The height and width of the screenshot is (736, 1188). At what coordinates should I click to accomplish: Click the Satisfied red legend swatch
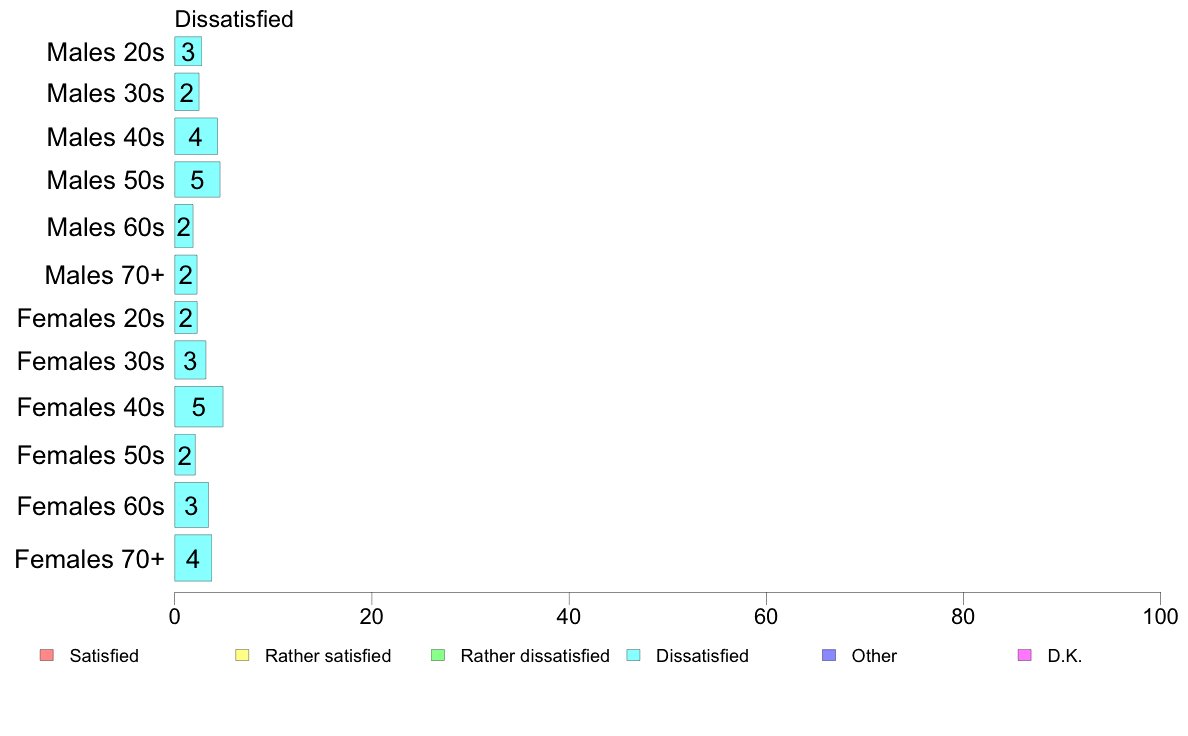click(x=46, y=655)
